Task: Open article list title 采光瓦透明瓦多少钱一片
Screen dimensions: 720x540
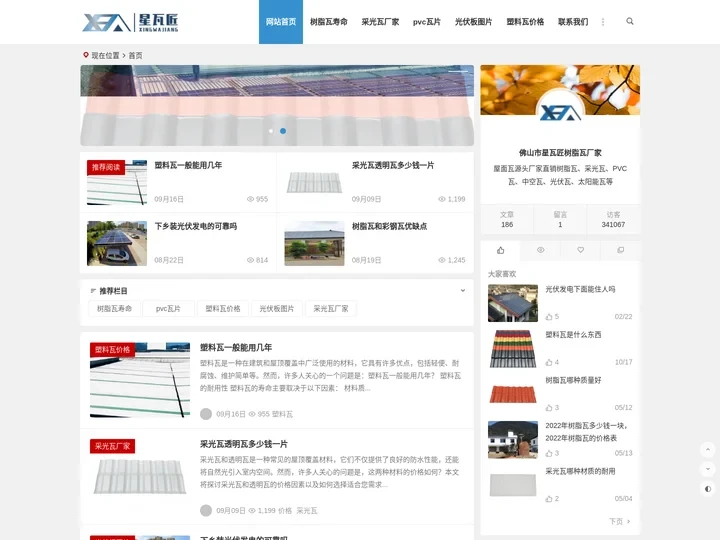Action: (x=243, y=444)
